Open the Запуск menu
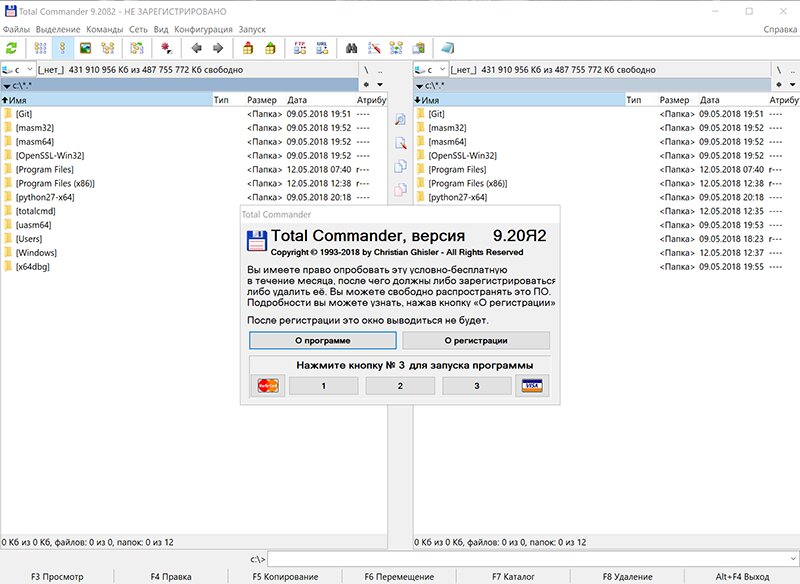The height and width of the screenshot is (584, 800). (x=252, y=30)
